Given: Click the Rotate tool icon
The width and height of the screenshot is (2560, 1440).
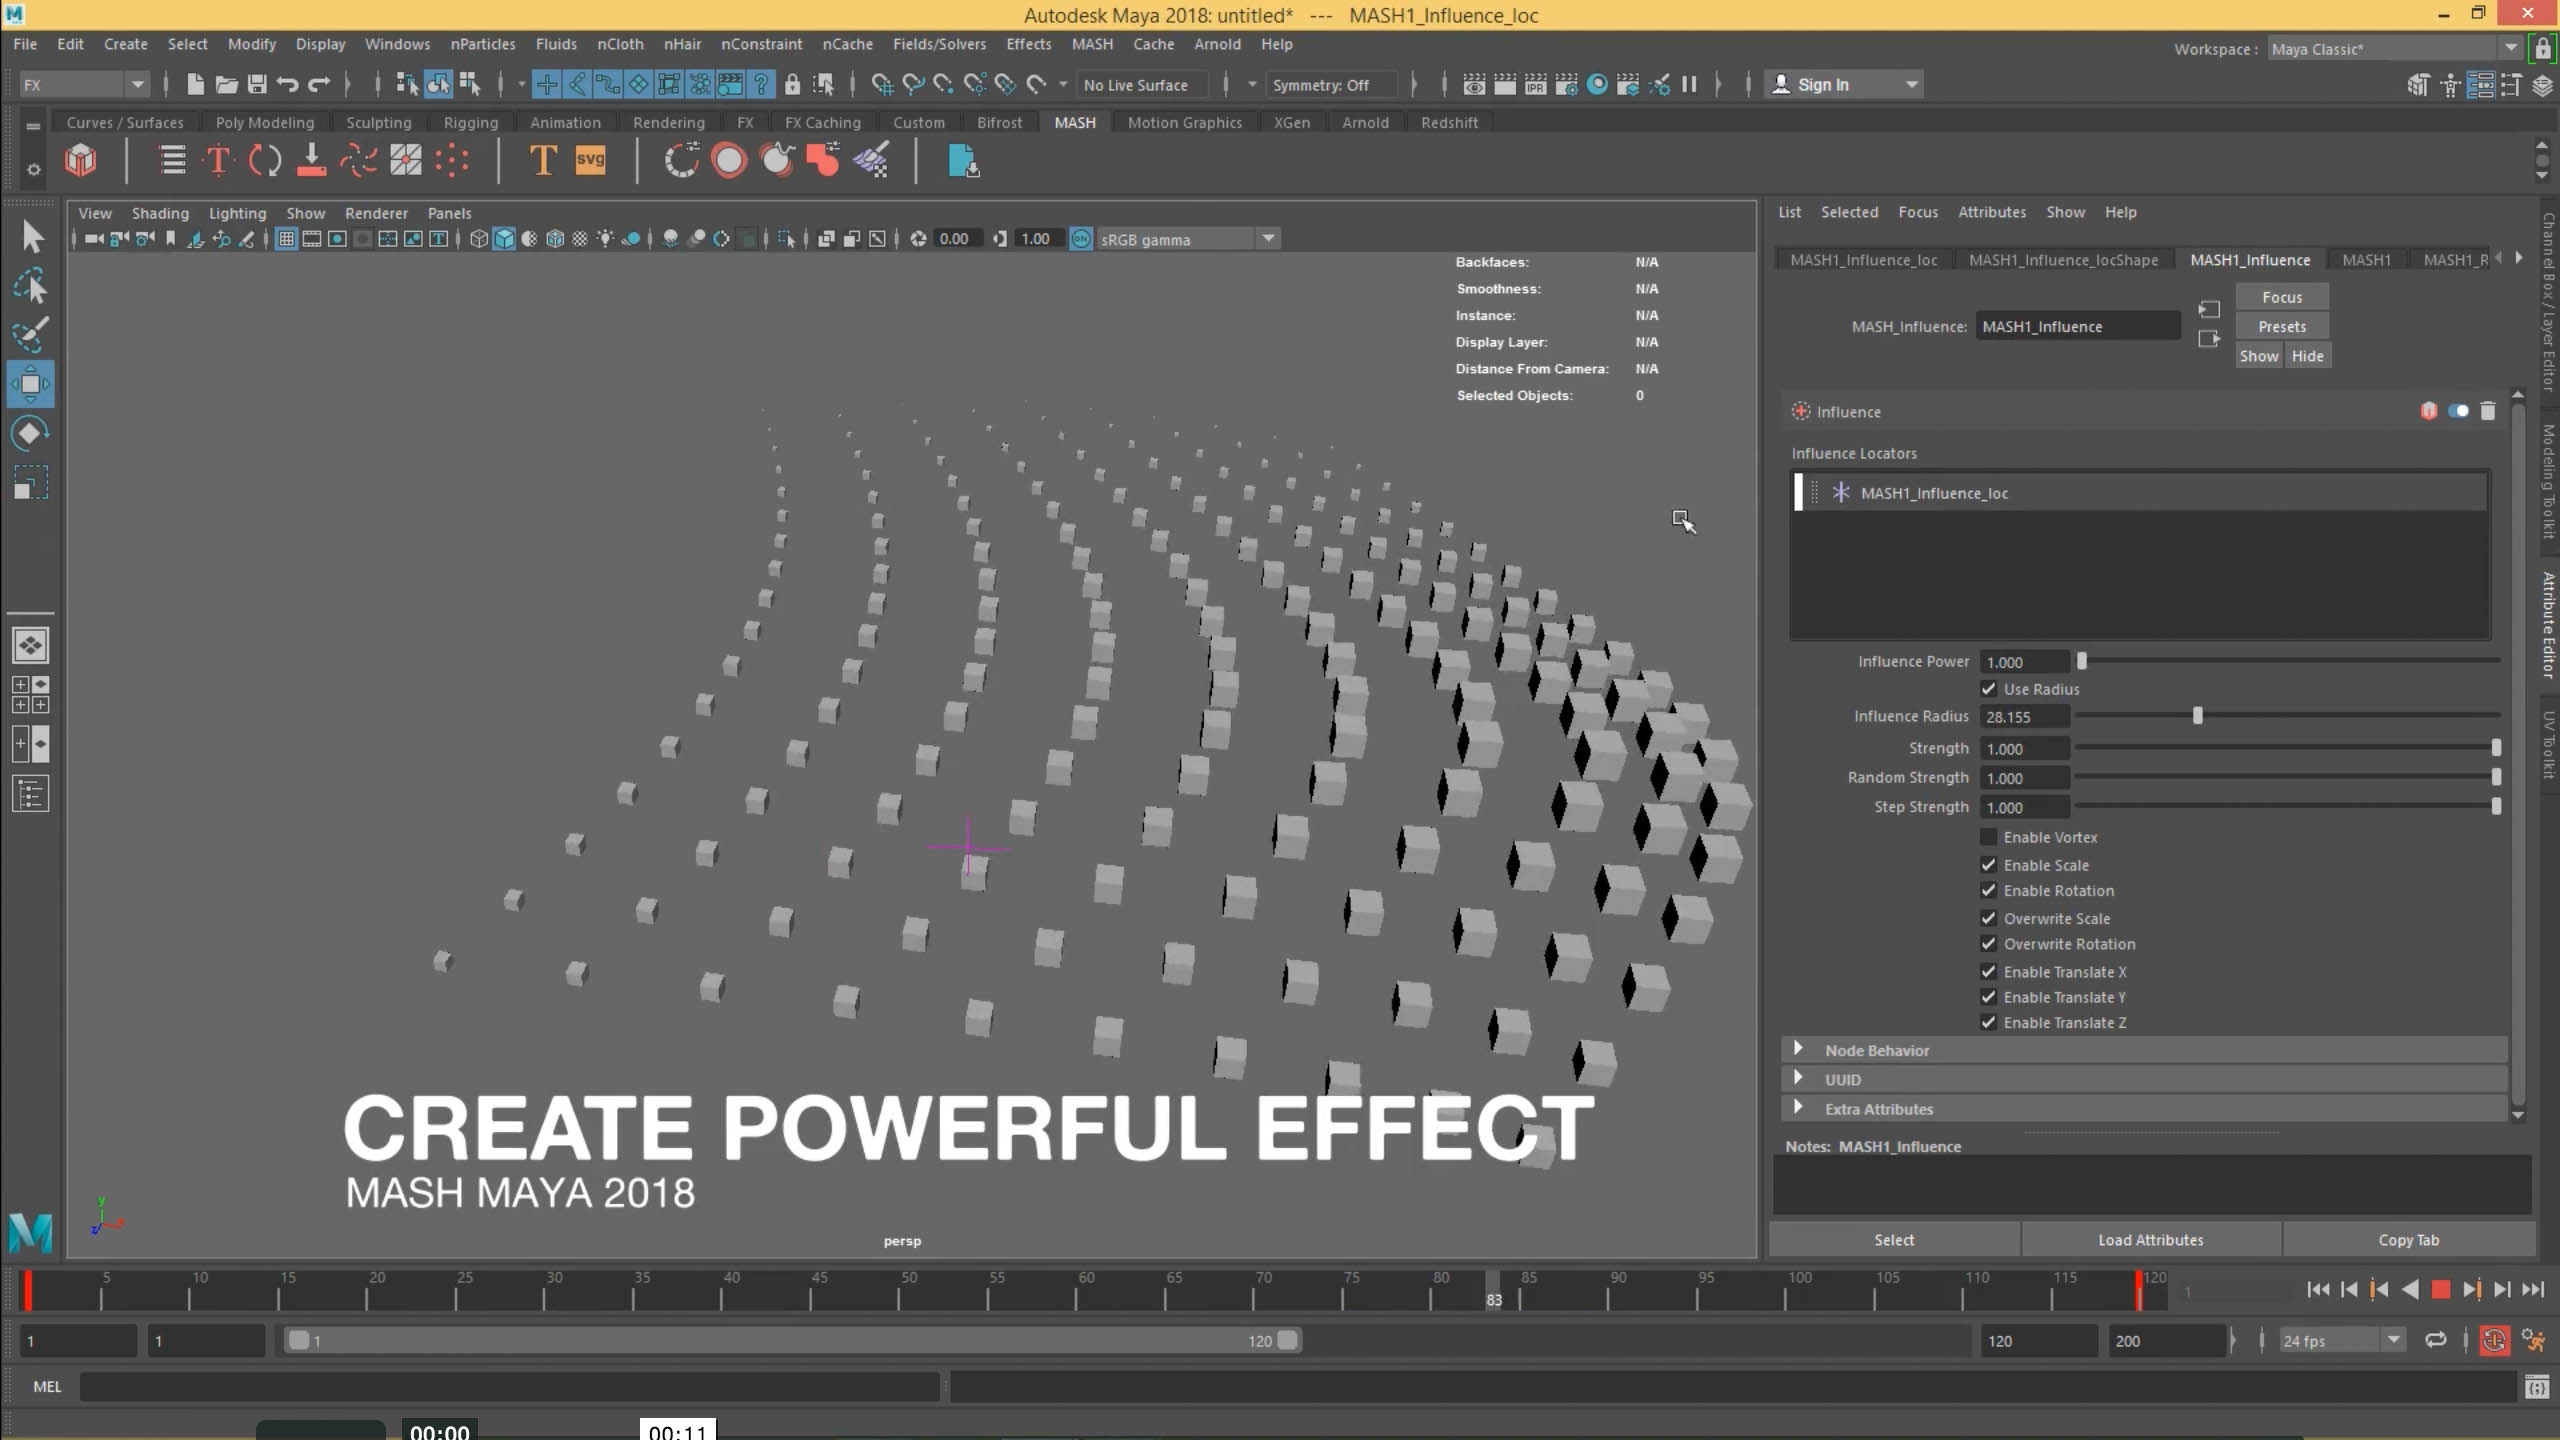Looking at the screenshot, I should [x=30, y=433].
